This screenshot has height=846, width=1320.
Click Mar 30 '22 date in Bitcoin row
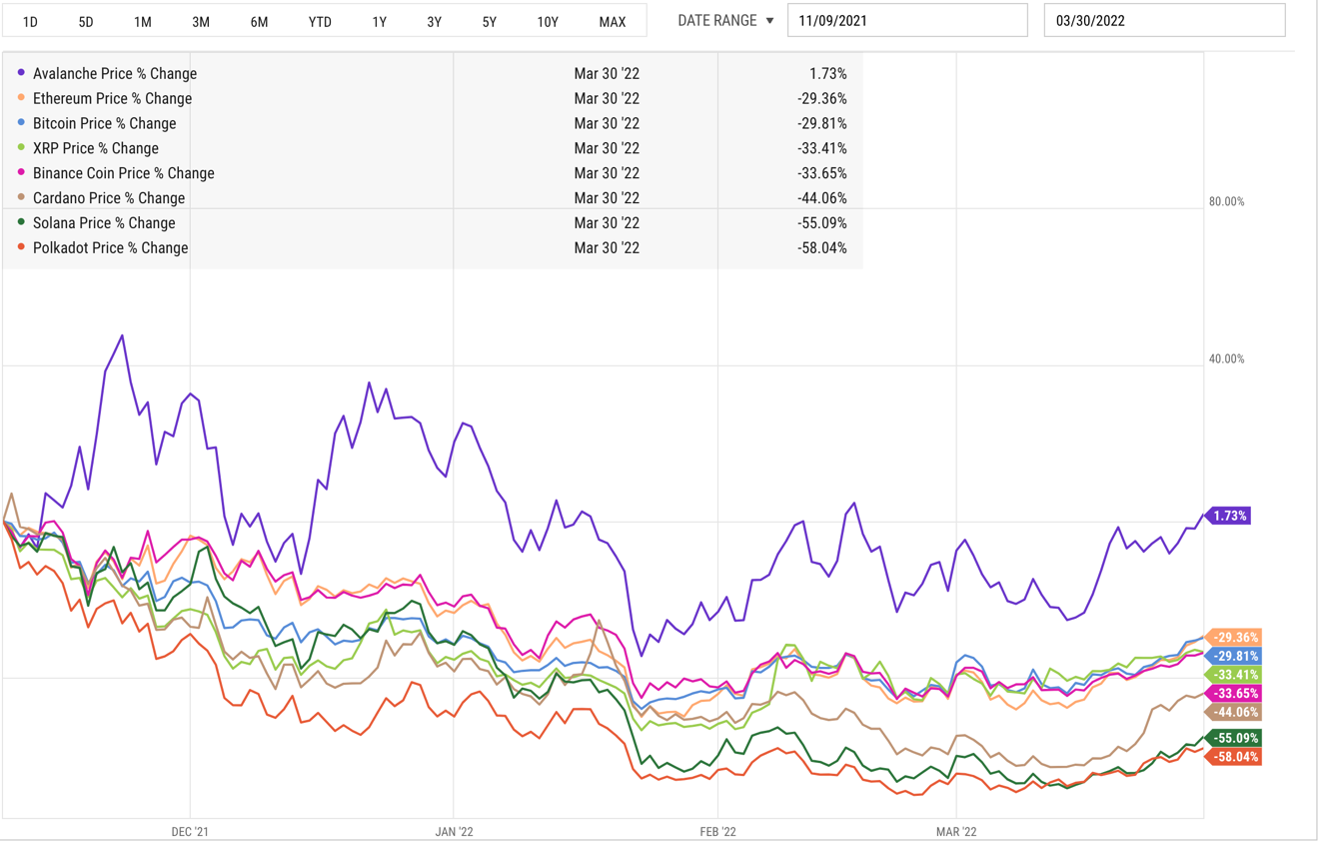pos(606,124)
